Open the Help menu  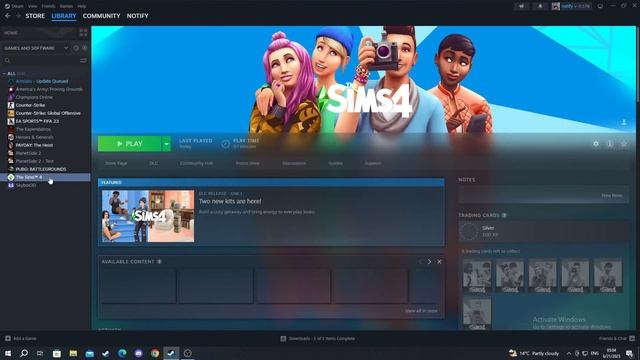[82, 6]
